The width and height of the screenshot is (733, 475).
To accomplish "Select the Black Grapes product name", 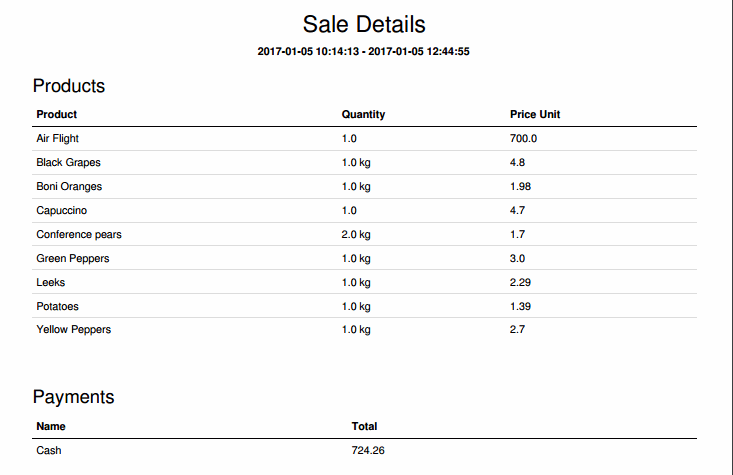I will [68, 163].
